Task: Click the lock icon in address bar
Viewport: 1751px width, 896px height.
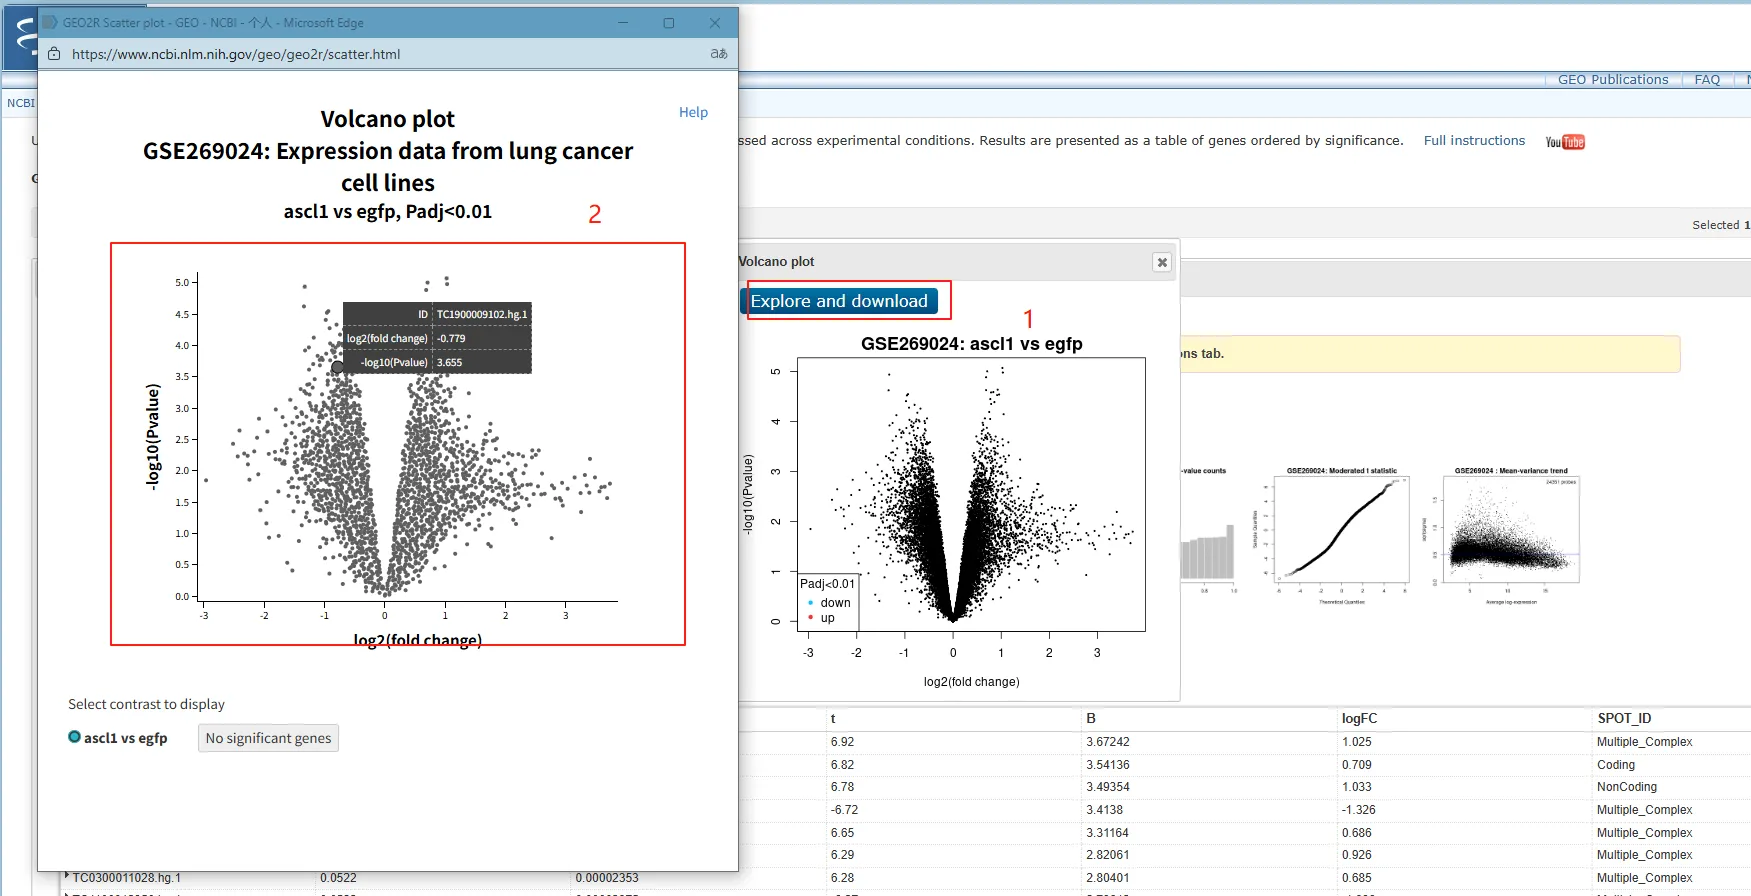Action: coord(54,54)
